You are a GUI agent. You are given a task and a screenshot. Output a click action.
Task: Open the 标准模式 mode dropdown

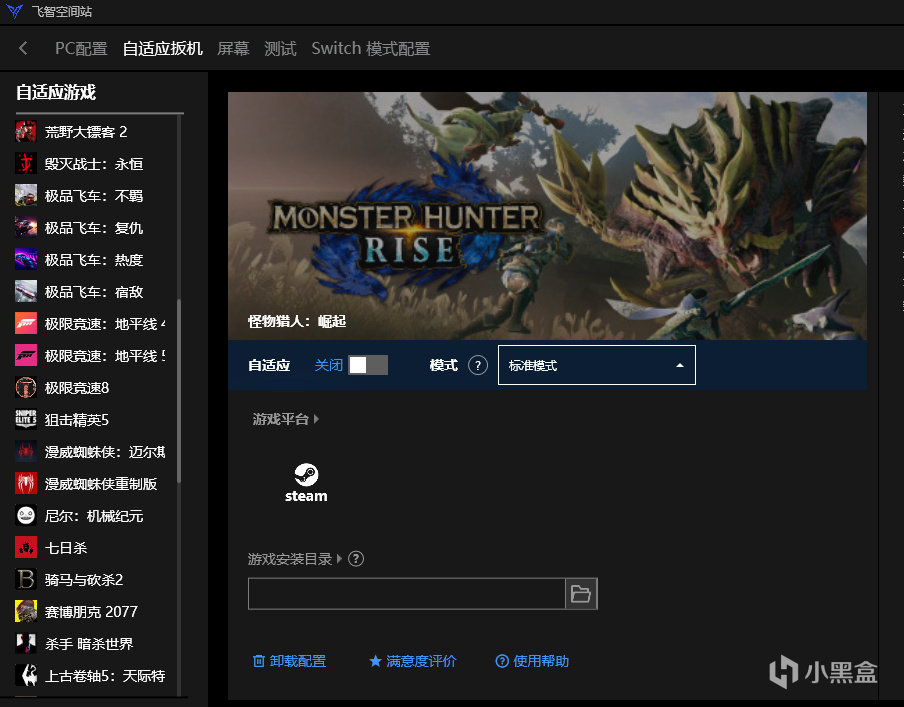(x=597, y=365)
